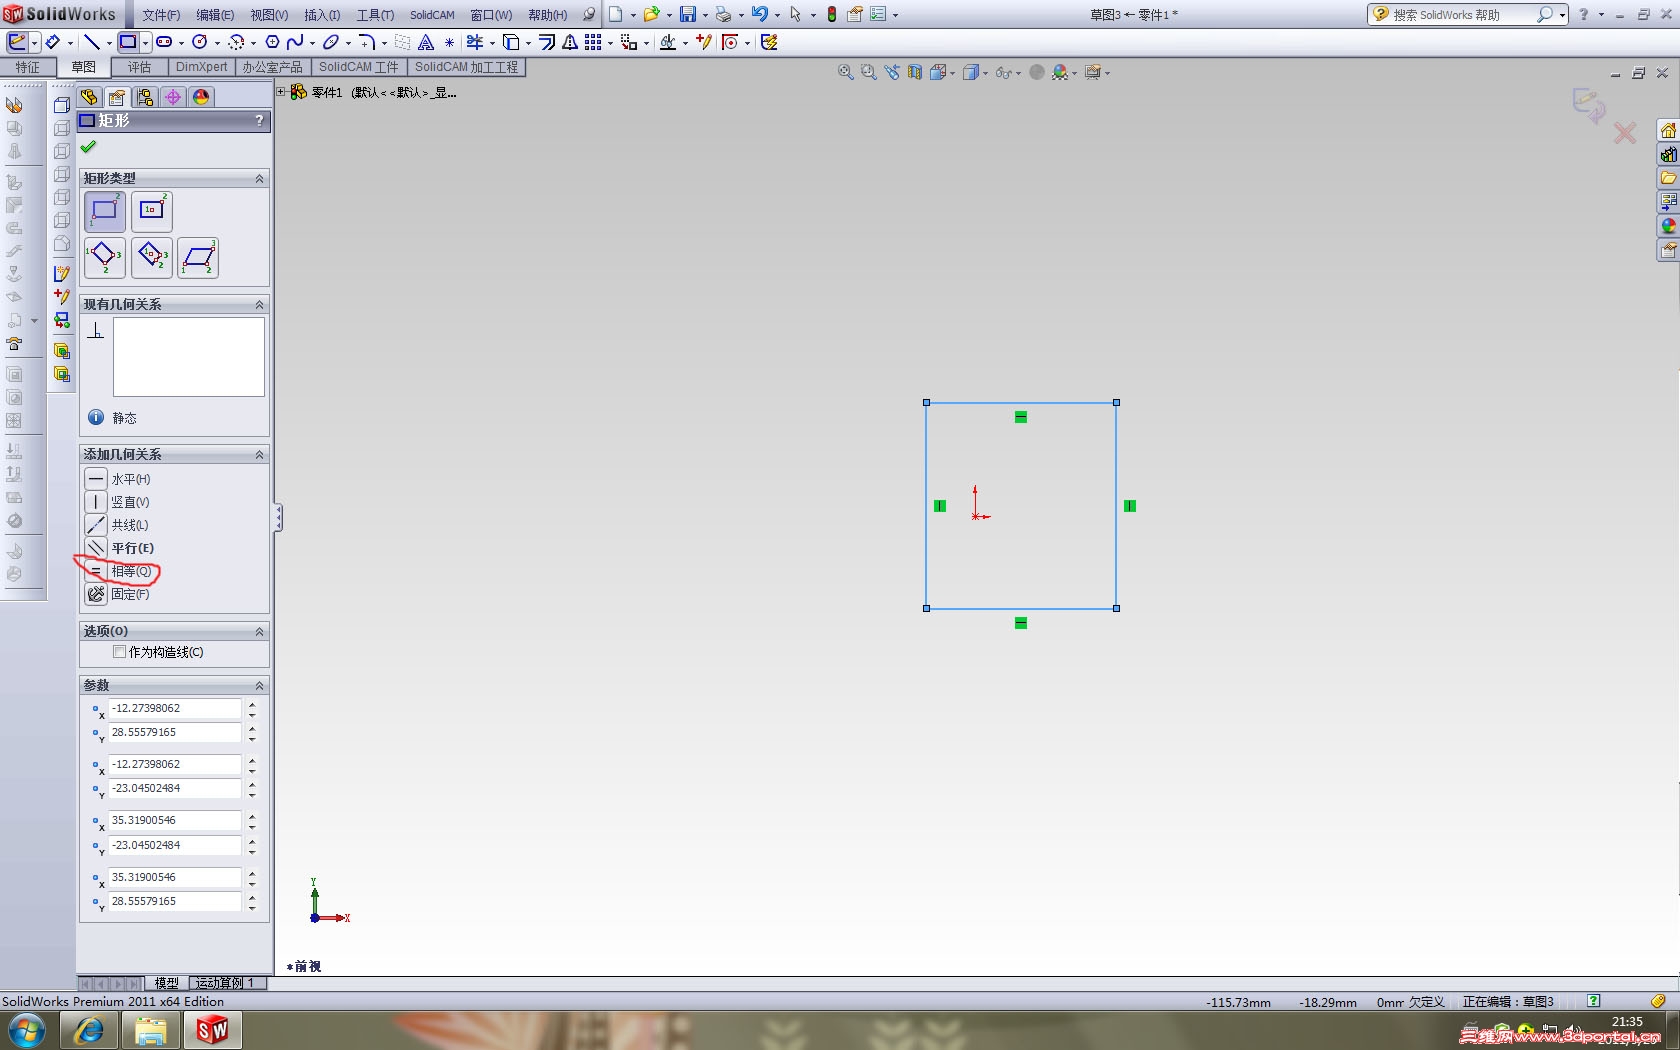Click the Windows Start button
The height and width of the screenshot is (1050, 1680).
pos(27,1030)
